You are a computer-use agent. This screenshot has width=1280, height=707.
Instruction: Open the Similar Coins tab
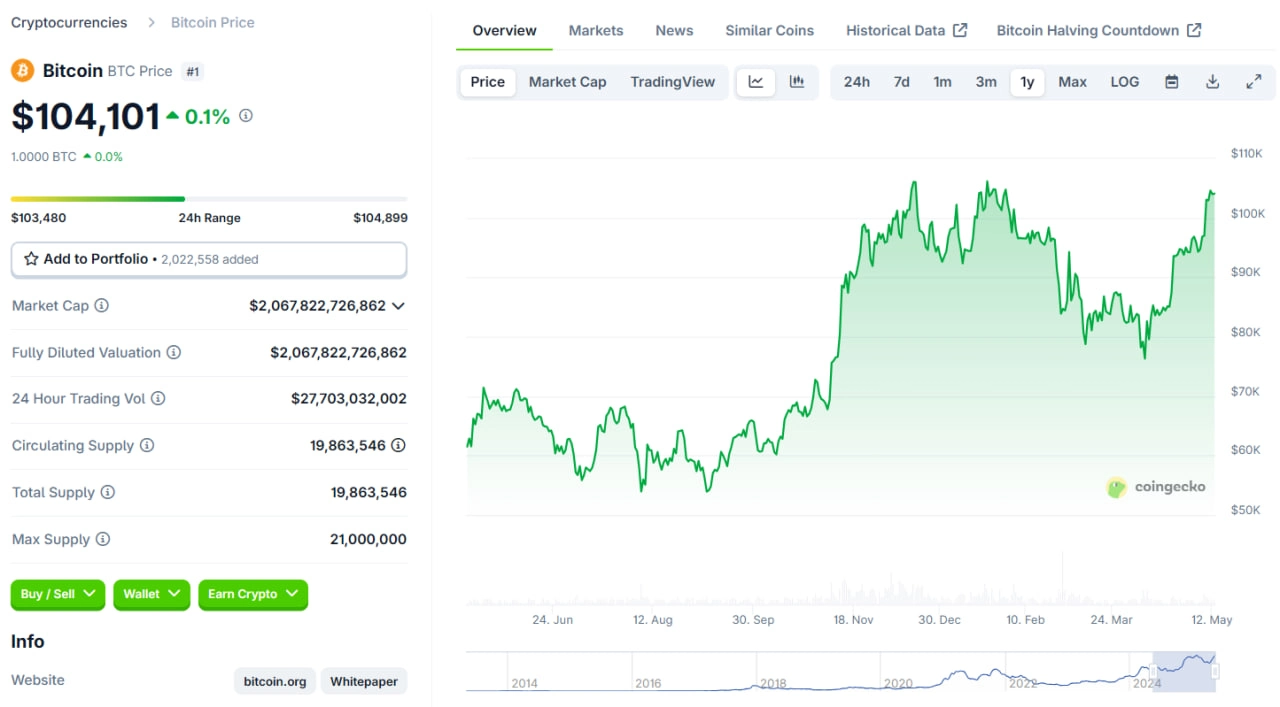click(x=770, y=30)
